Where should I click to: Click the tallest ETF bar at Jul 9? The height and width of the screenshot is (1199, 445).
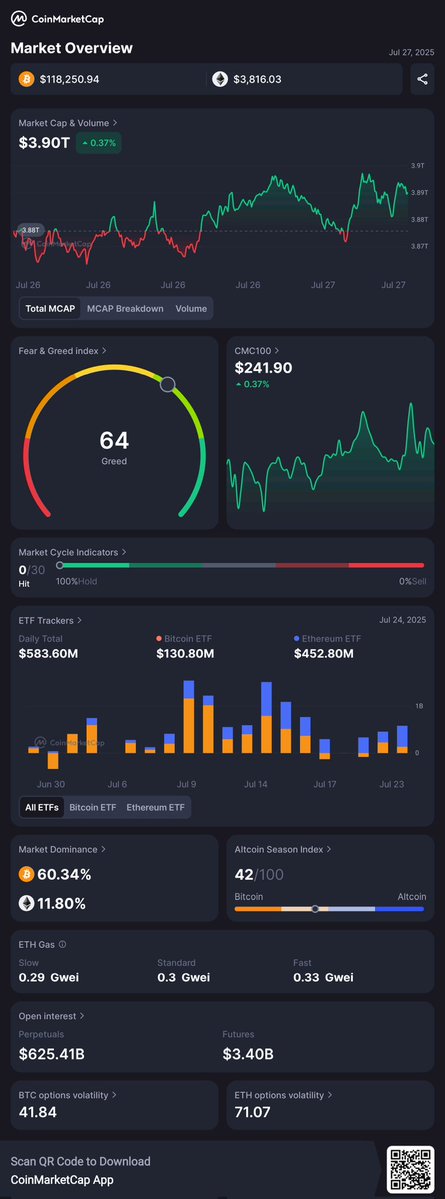(x=189, y=716)
